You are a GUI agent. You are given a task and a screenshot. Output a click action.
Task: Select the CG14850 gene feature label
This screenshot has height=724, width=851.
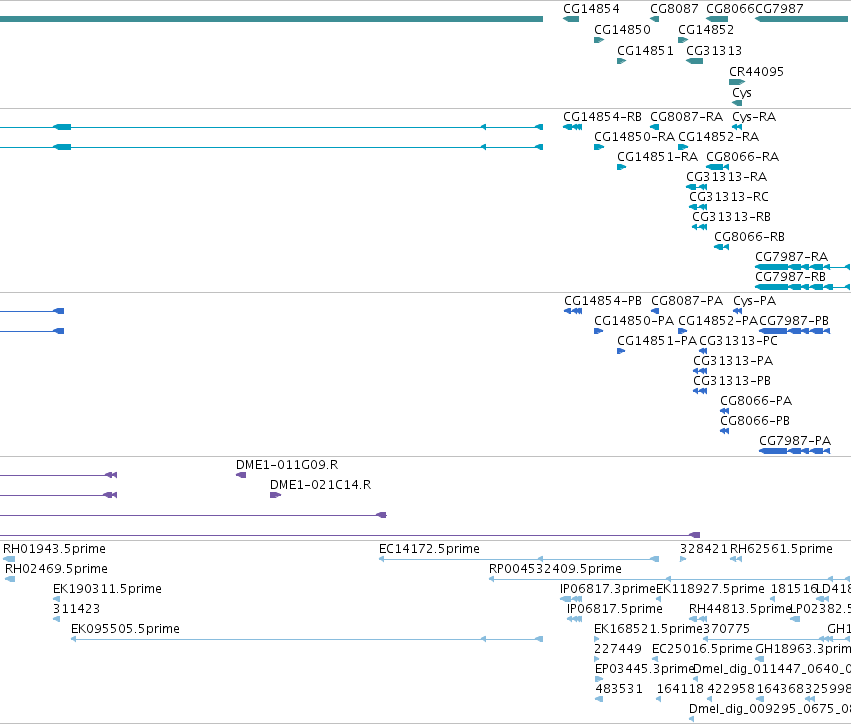(x=622, y=30)
